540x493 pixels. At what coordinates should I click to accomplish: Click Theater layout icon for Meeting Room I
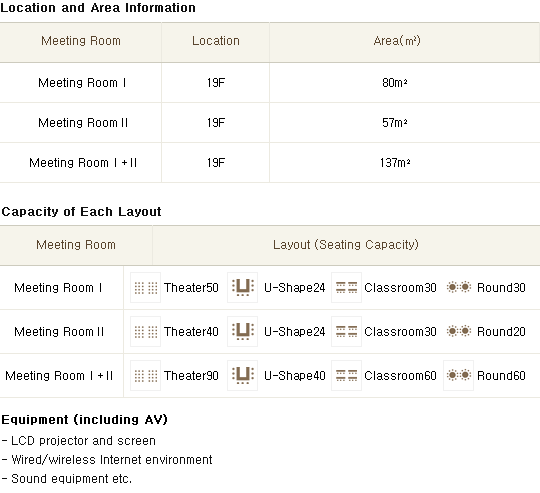coord(145,288)
